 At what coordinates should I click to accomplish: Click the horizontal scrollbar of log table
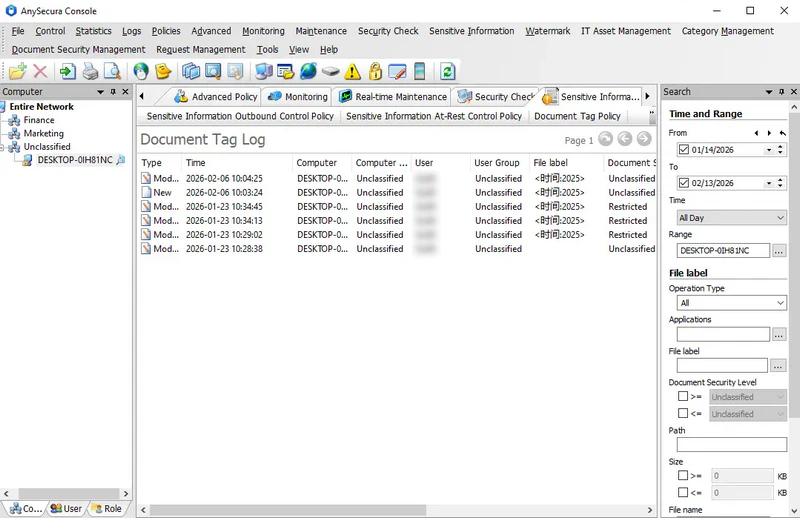[288, 510]
